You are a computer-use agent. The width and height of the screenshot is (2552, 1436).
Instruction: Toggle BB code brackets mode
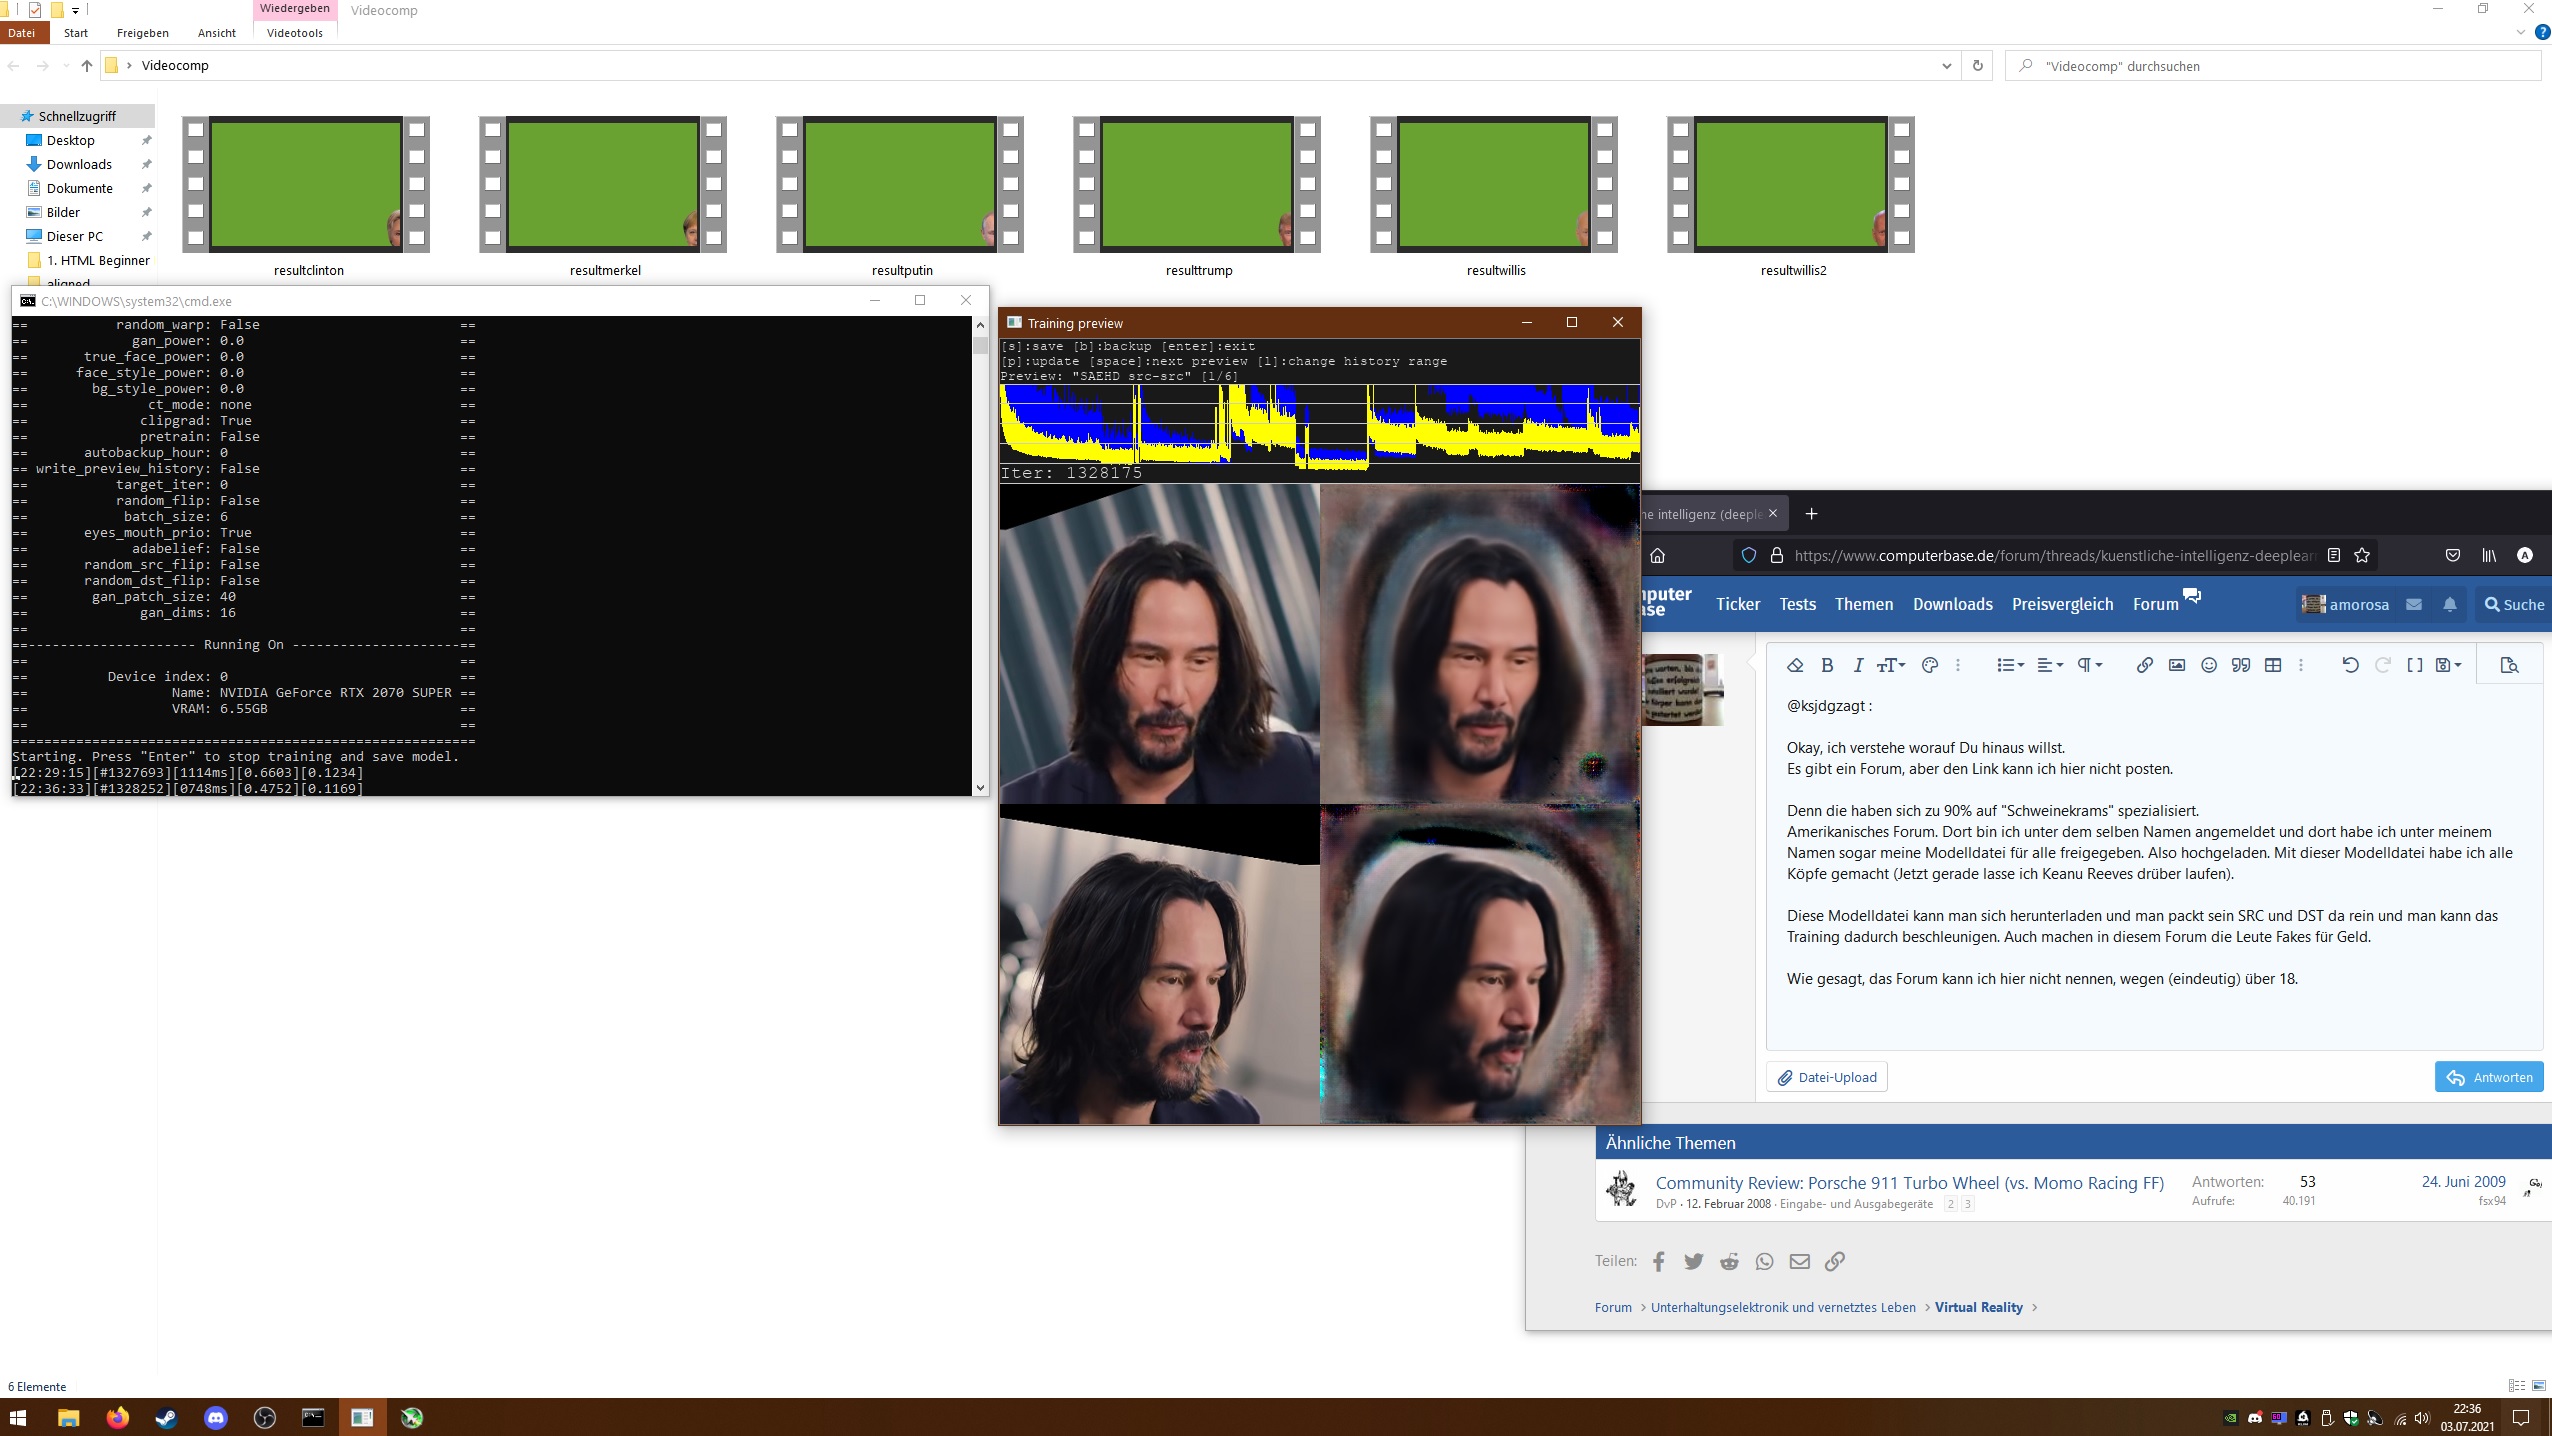click(x=2414, y=665)
